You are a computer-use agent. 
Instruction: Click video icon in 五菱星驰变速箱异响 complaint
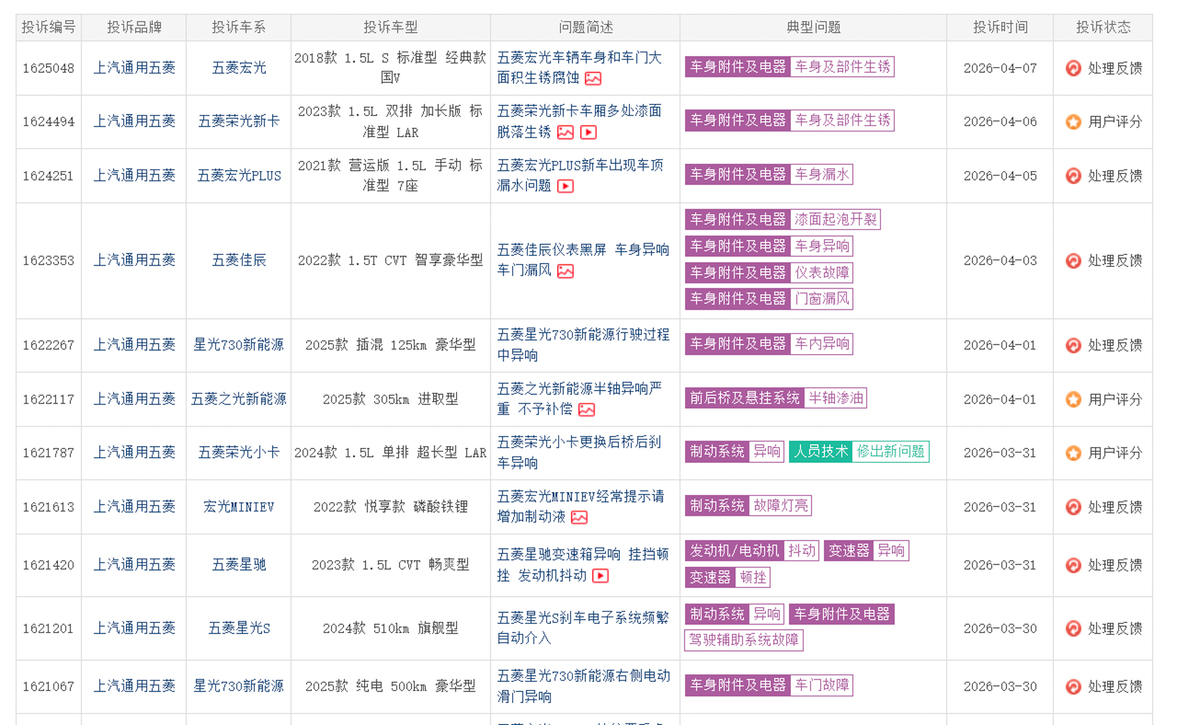pos(600,576)
